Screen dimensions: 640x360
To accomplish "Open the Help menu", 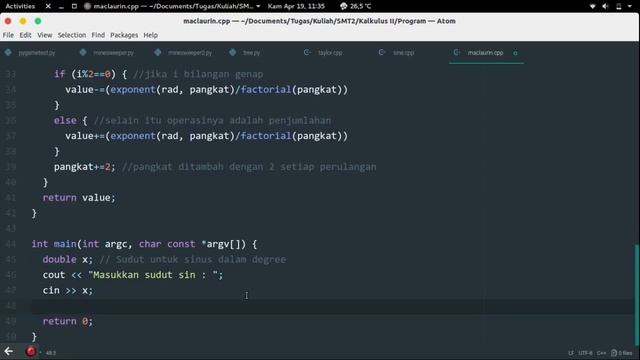I will pos(151,35).
